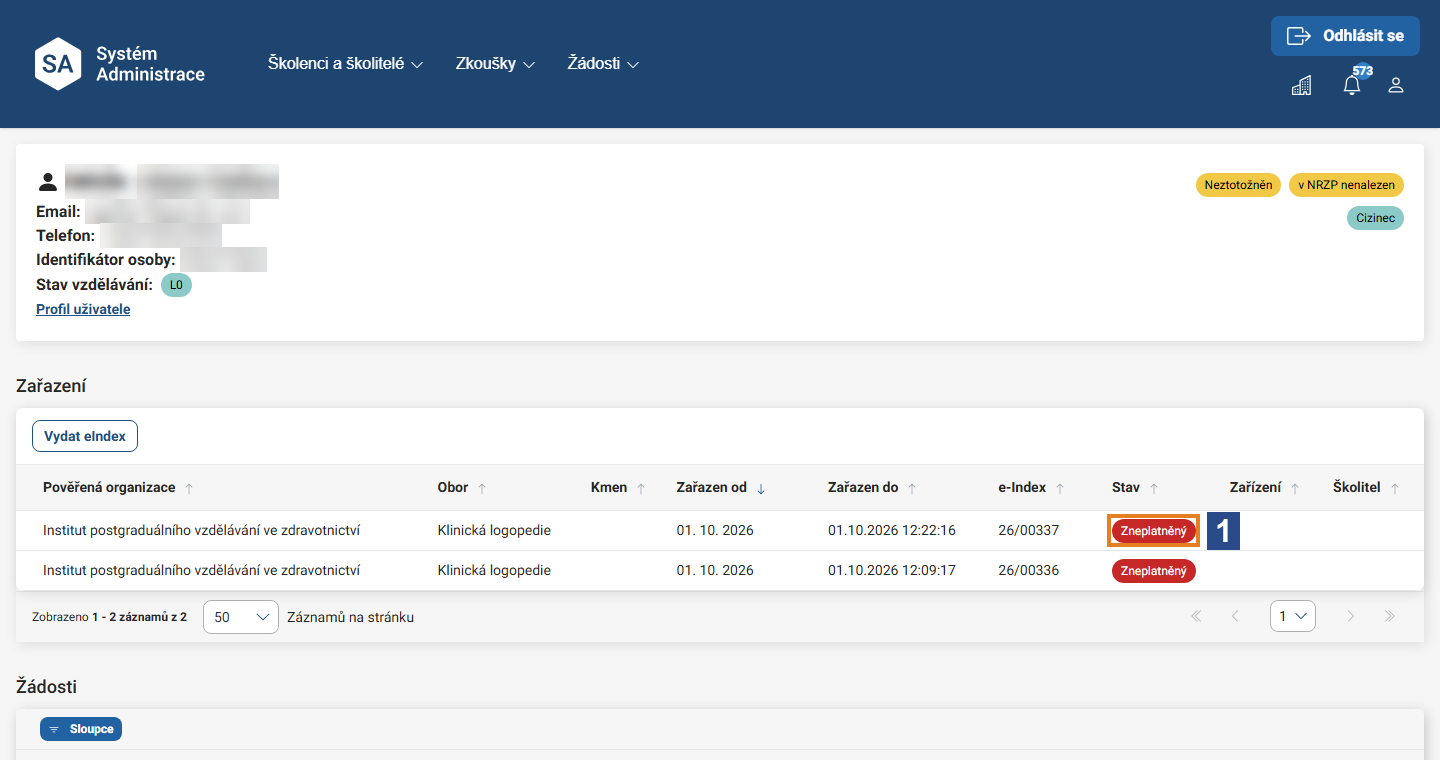Sort by Obor column arrow
This screenshot has height=760, width=1440.
click(482, 488)
